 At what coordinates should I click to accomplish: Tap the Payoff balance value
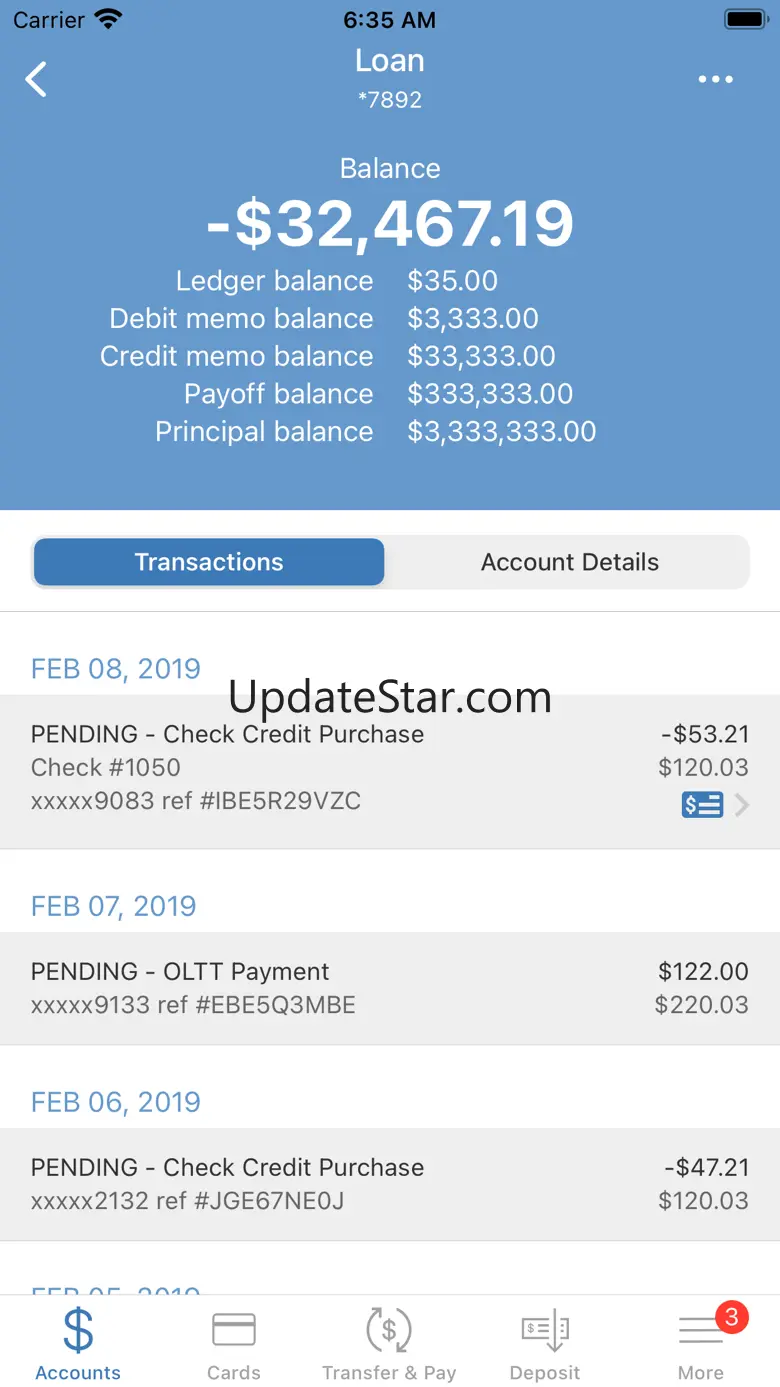[490, 394]
